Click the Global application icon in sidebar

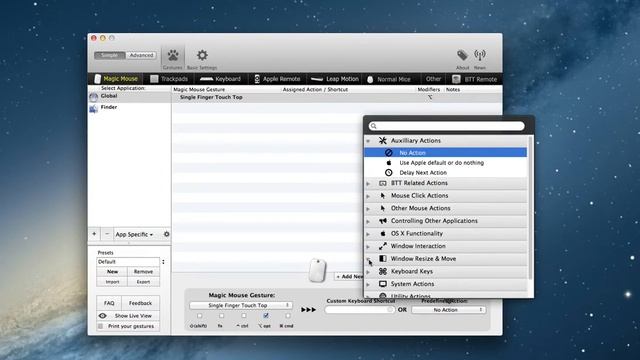pos(93,97)
